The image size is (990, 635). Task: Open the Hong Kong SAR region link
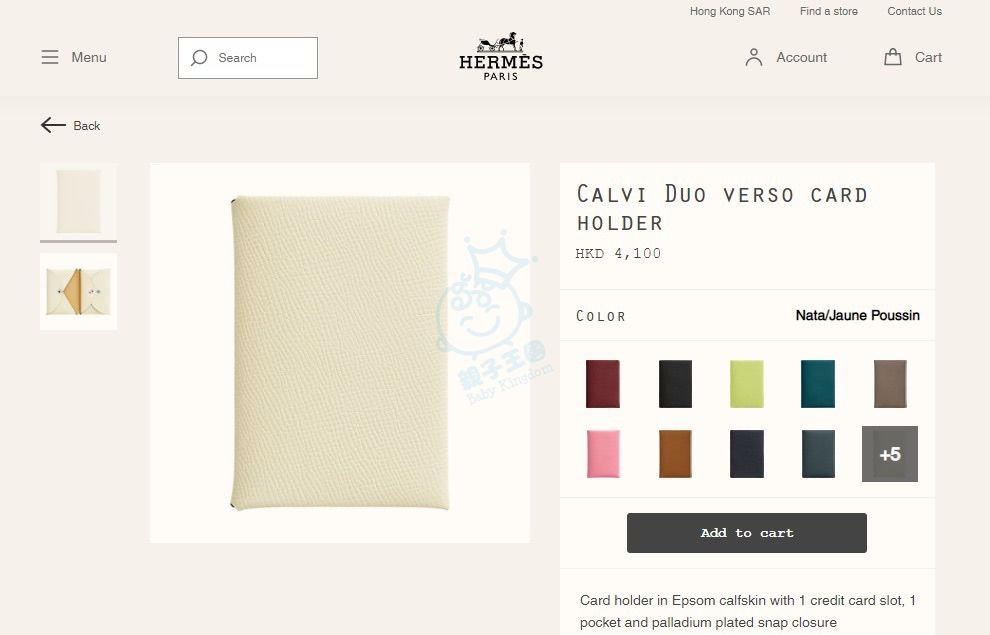(x=730, y=11)
